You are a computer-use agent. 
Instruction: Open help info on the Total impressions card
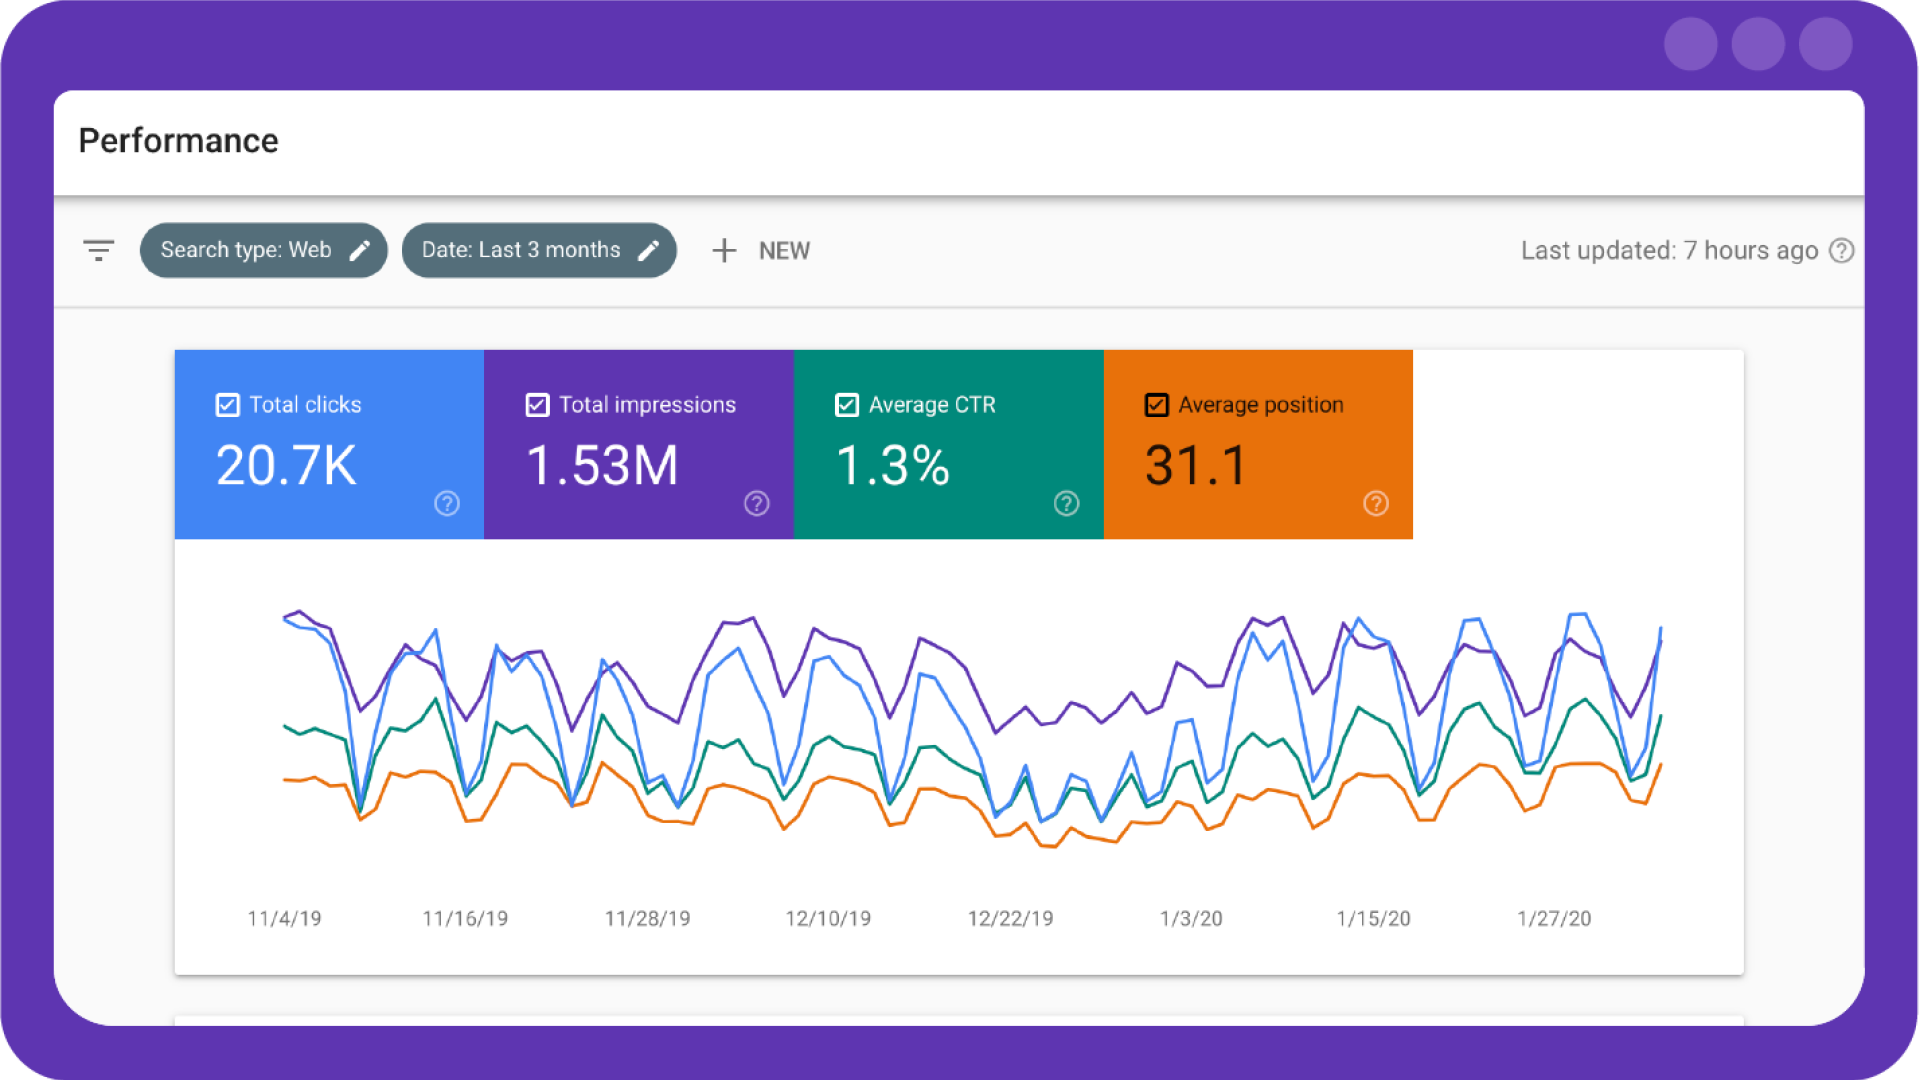pyautogui.click(x=757, y=504)
